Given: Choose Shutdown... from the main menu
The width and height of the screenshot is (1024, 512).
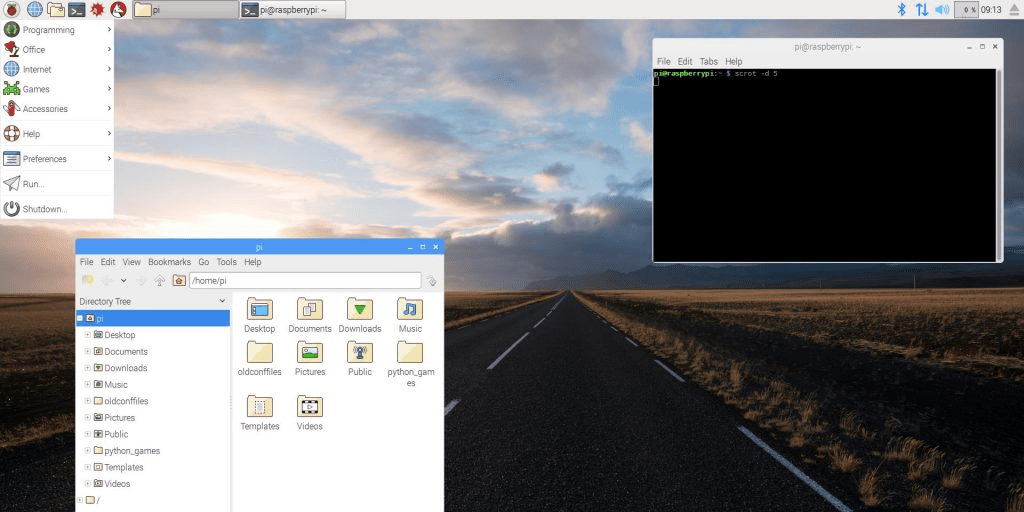Looking at the screenshot, I should click(x=57, y=209).
